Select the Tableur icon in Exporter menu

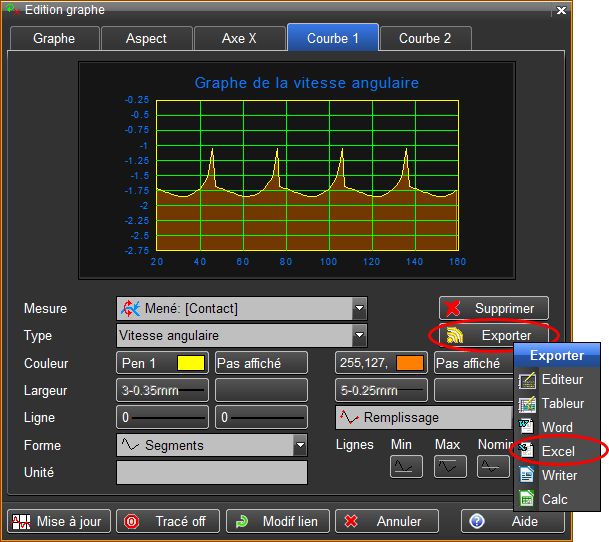[x=528, y=404]
